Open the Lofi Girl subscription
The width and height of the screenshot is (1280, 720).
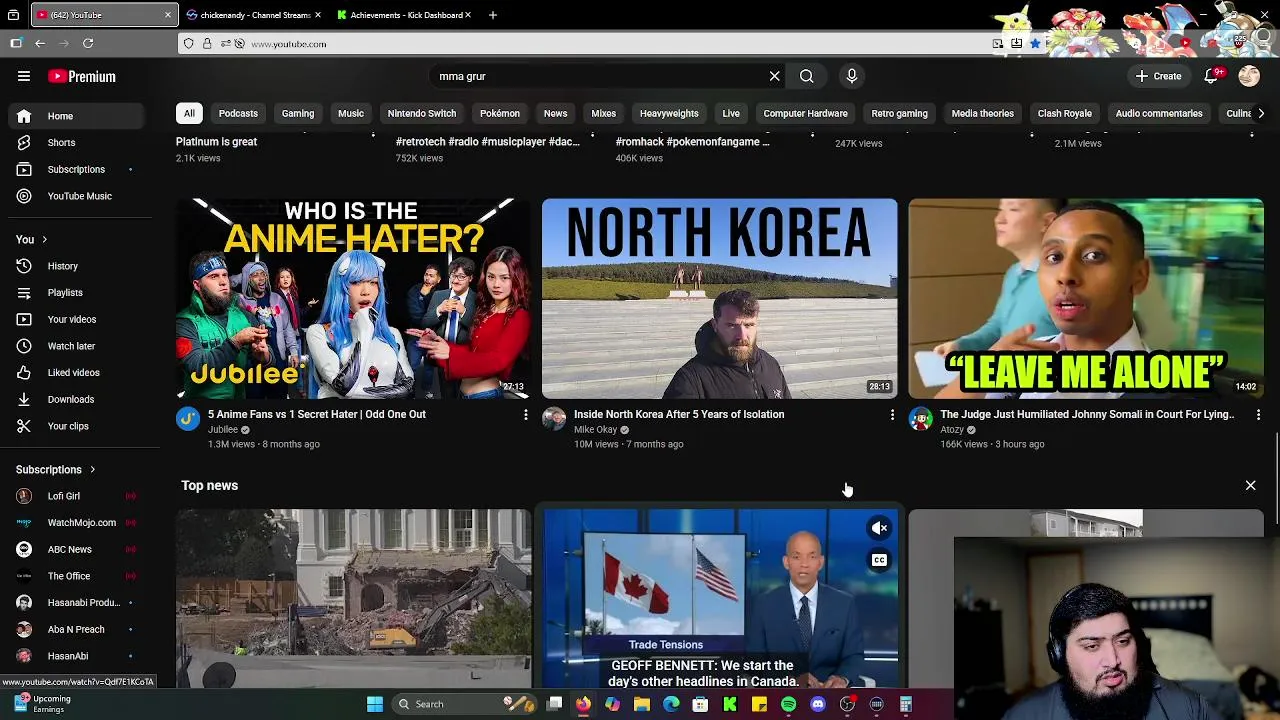click(x=75, y=496)
